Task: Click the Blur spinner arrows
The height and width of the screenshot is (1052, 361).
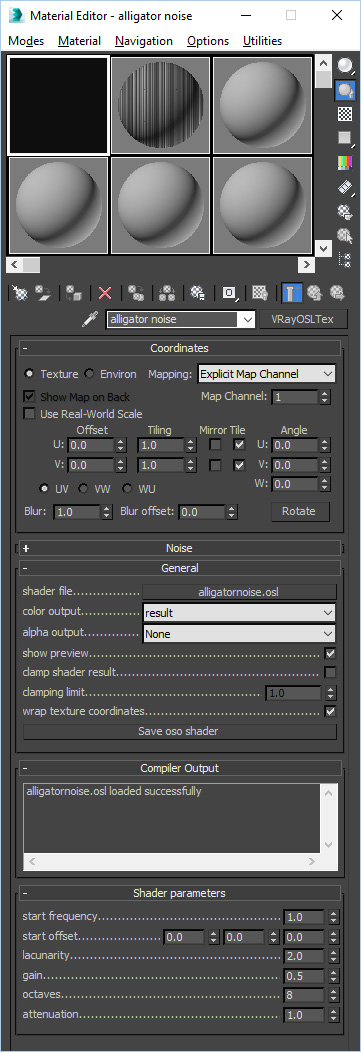Action: (x=107, y=512)
